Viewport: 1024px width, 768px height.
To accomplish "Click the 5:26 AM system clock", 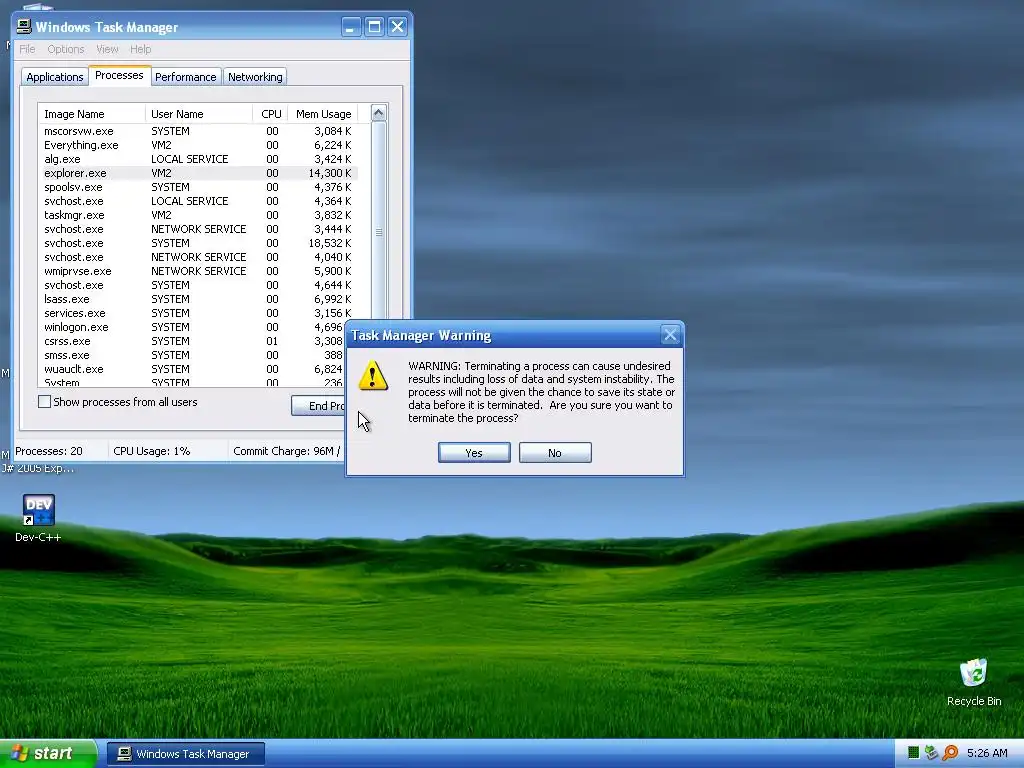I will click(x=987, y=753).
